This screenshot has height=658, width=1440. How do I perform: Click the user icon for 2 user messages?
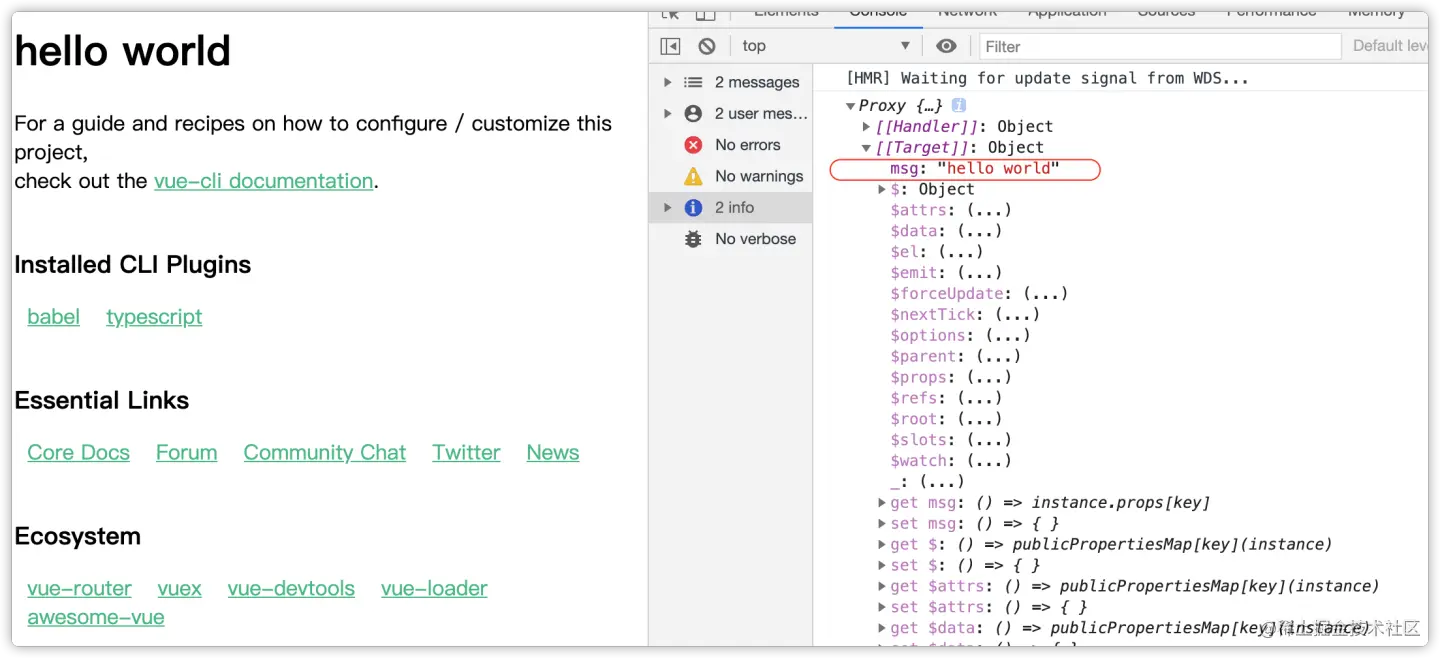click(x=693, y=114)
